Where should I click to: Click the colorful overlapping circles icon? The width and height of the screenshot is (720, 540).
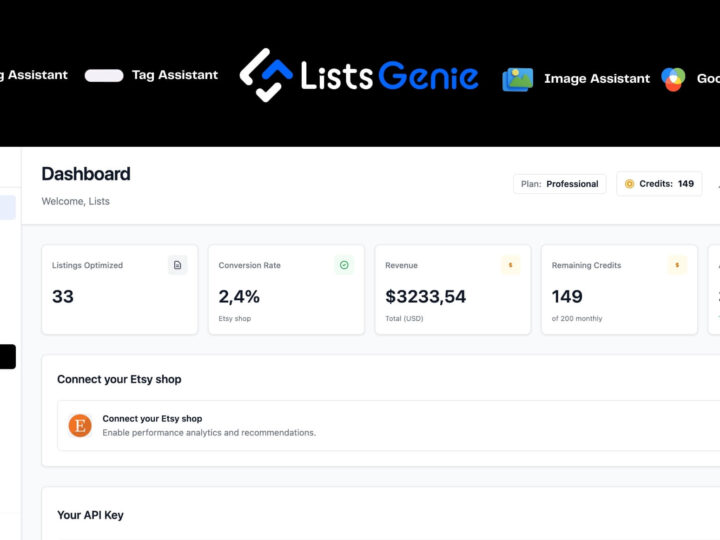click(x=673, y=79)
